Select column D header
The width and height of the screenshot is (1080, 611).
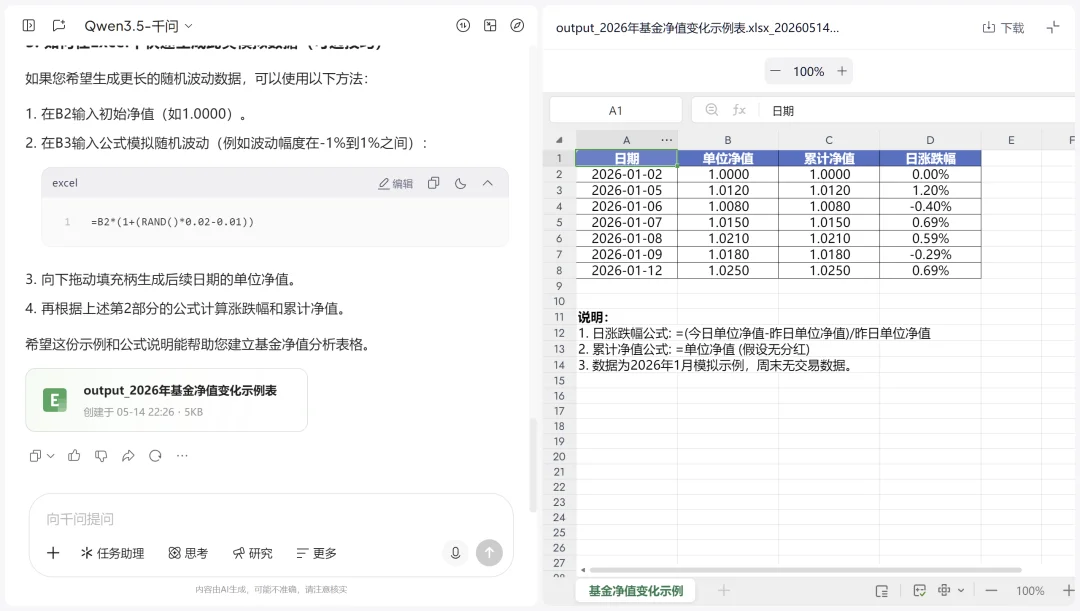pos(931,140)
